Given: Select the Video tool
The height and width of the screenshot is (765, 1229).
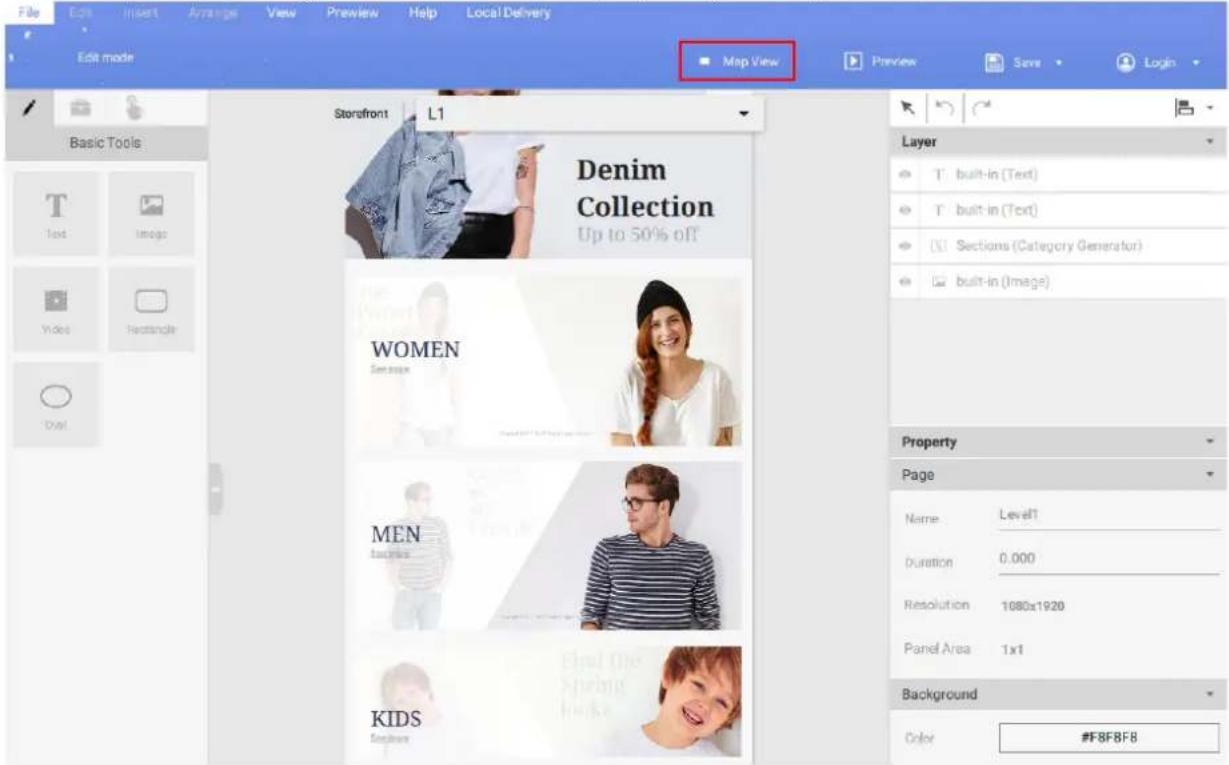Looking at the screenshot, I should 56,309.
